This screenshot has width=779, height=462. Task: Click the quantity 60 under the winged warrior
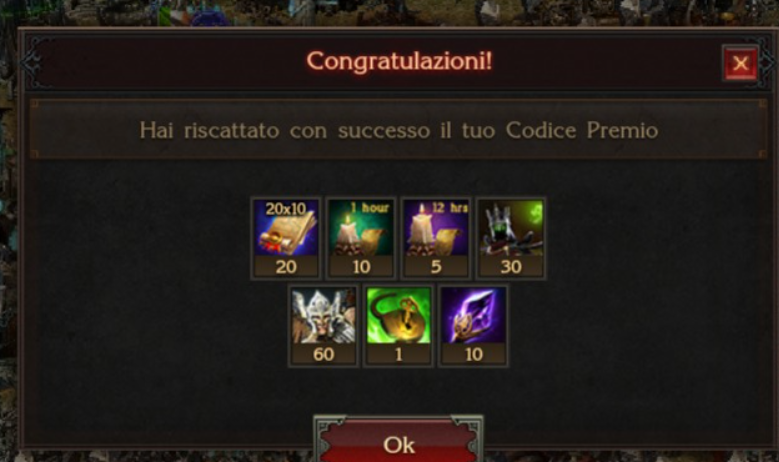323,354
